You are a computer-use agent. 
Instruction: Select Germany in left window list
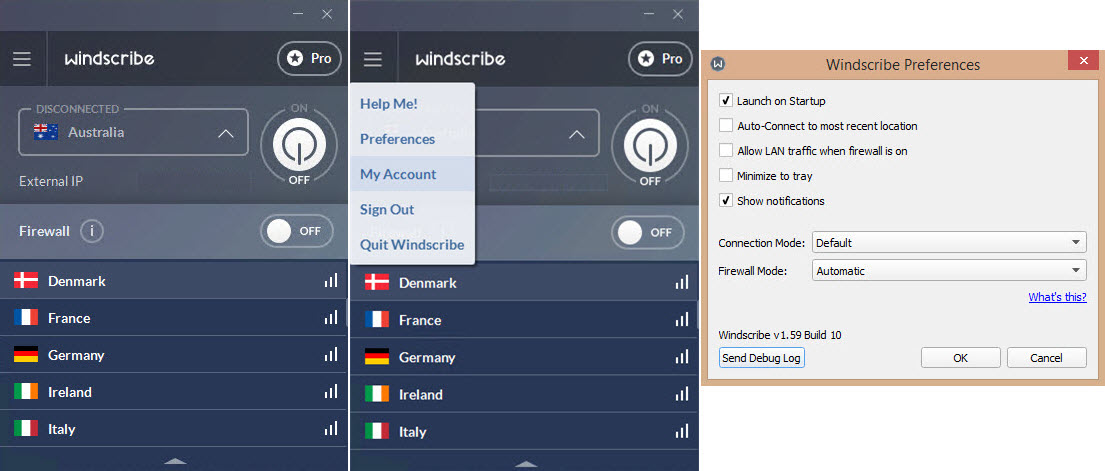click(x=173, y=355)
